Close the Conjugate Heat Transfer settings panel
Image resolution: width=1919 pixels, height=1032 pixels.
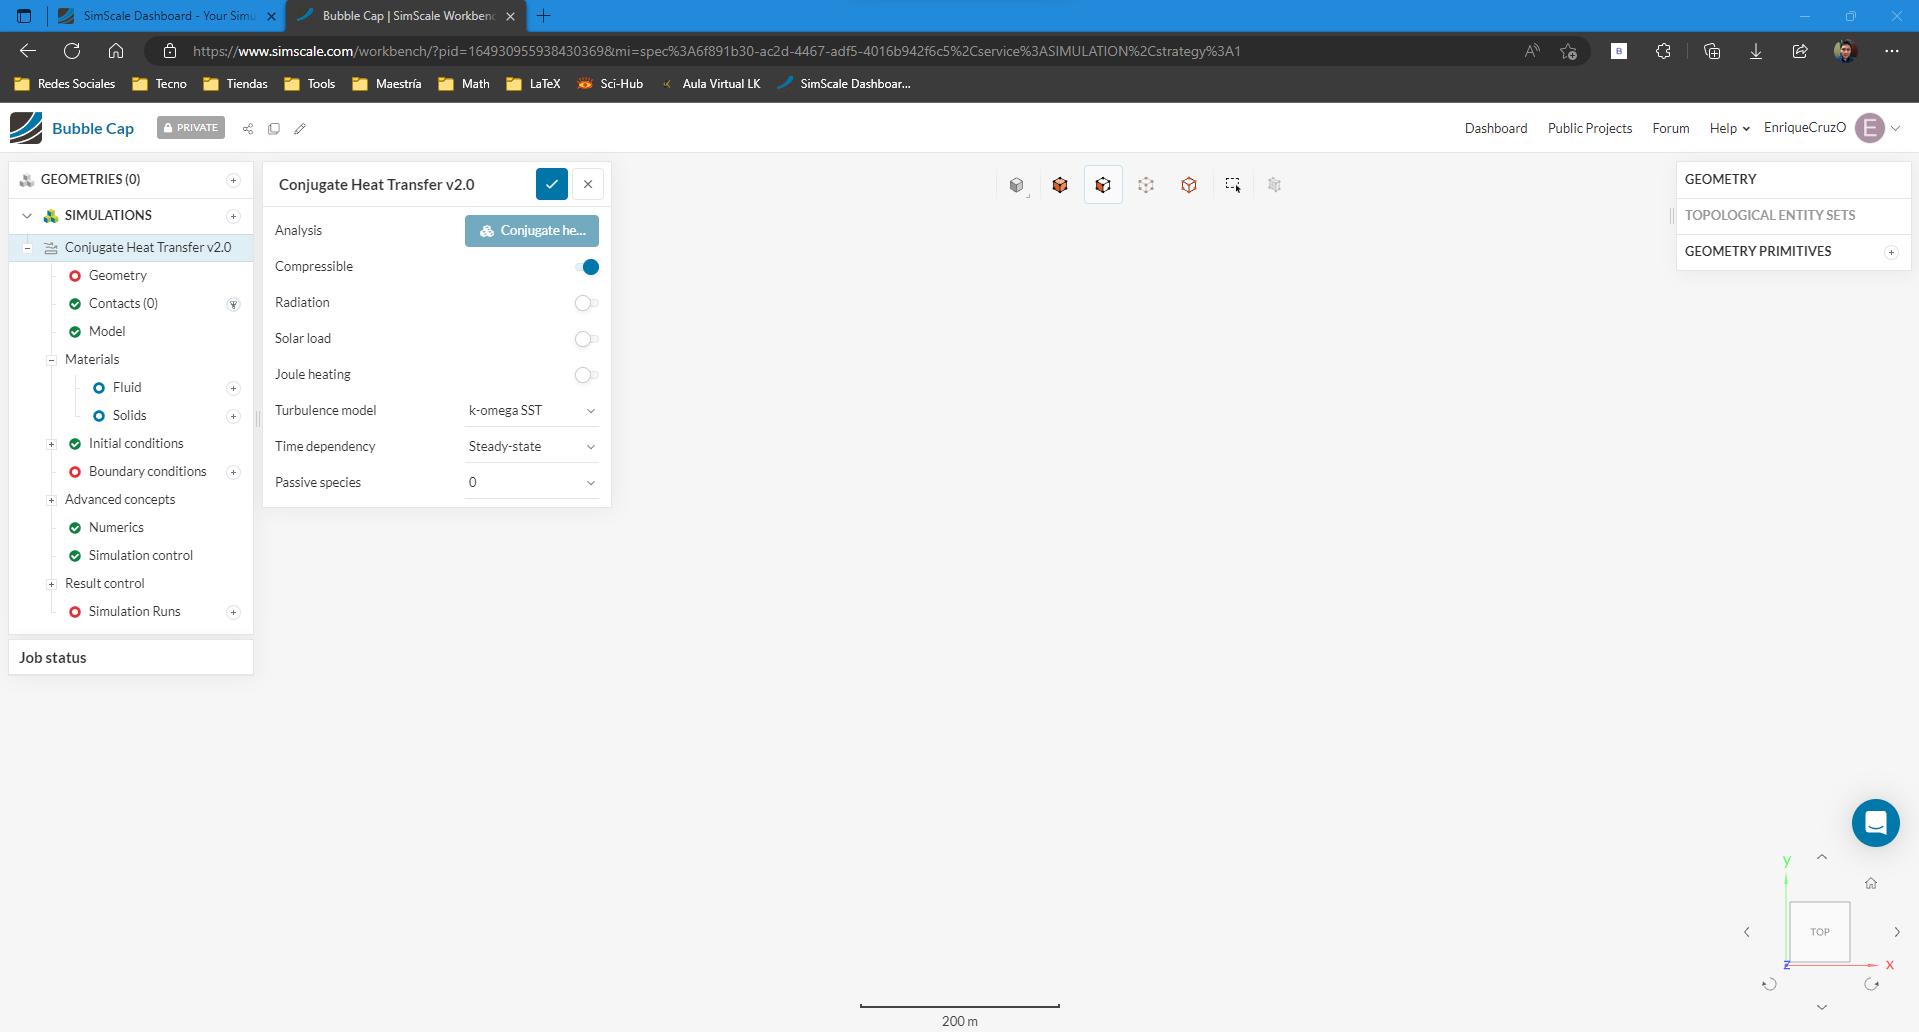[x=588, y=184]
